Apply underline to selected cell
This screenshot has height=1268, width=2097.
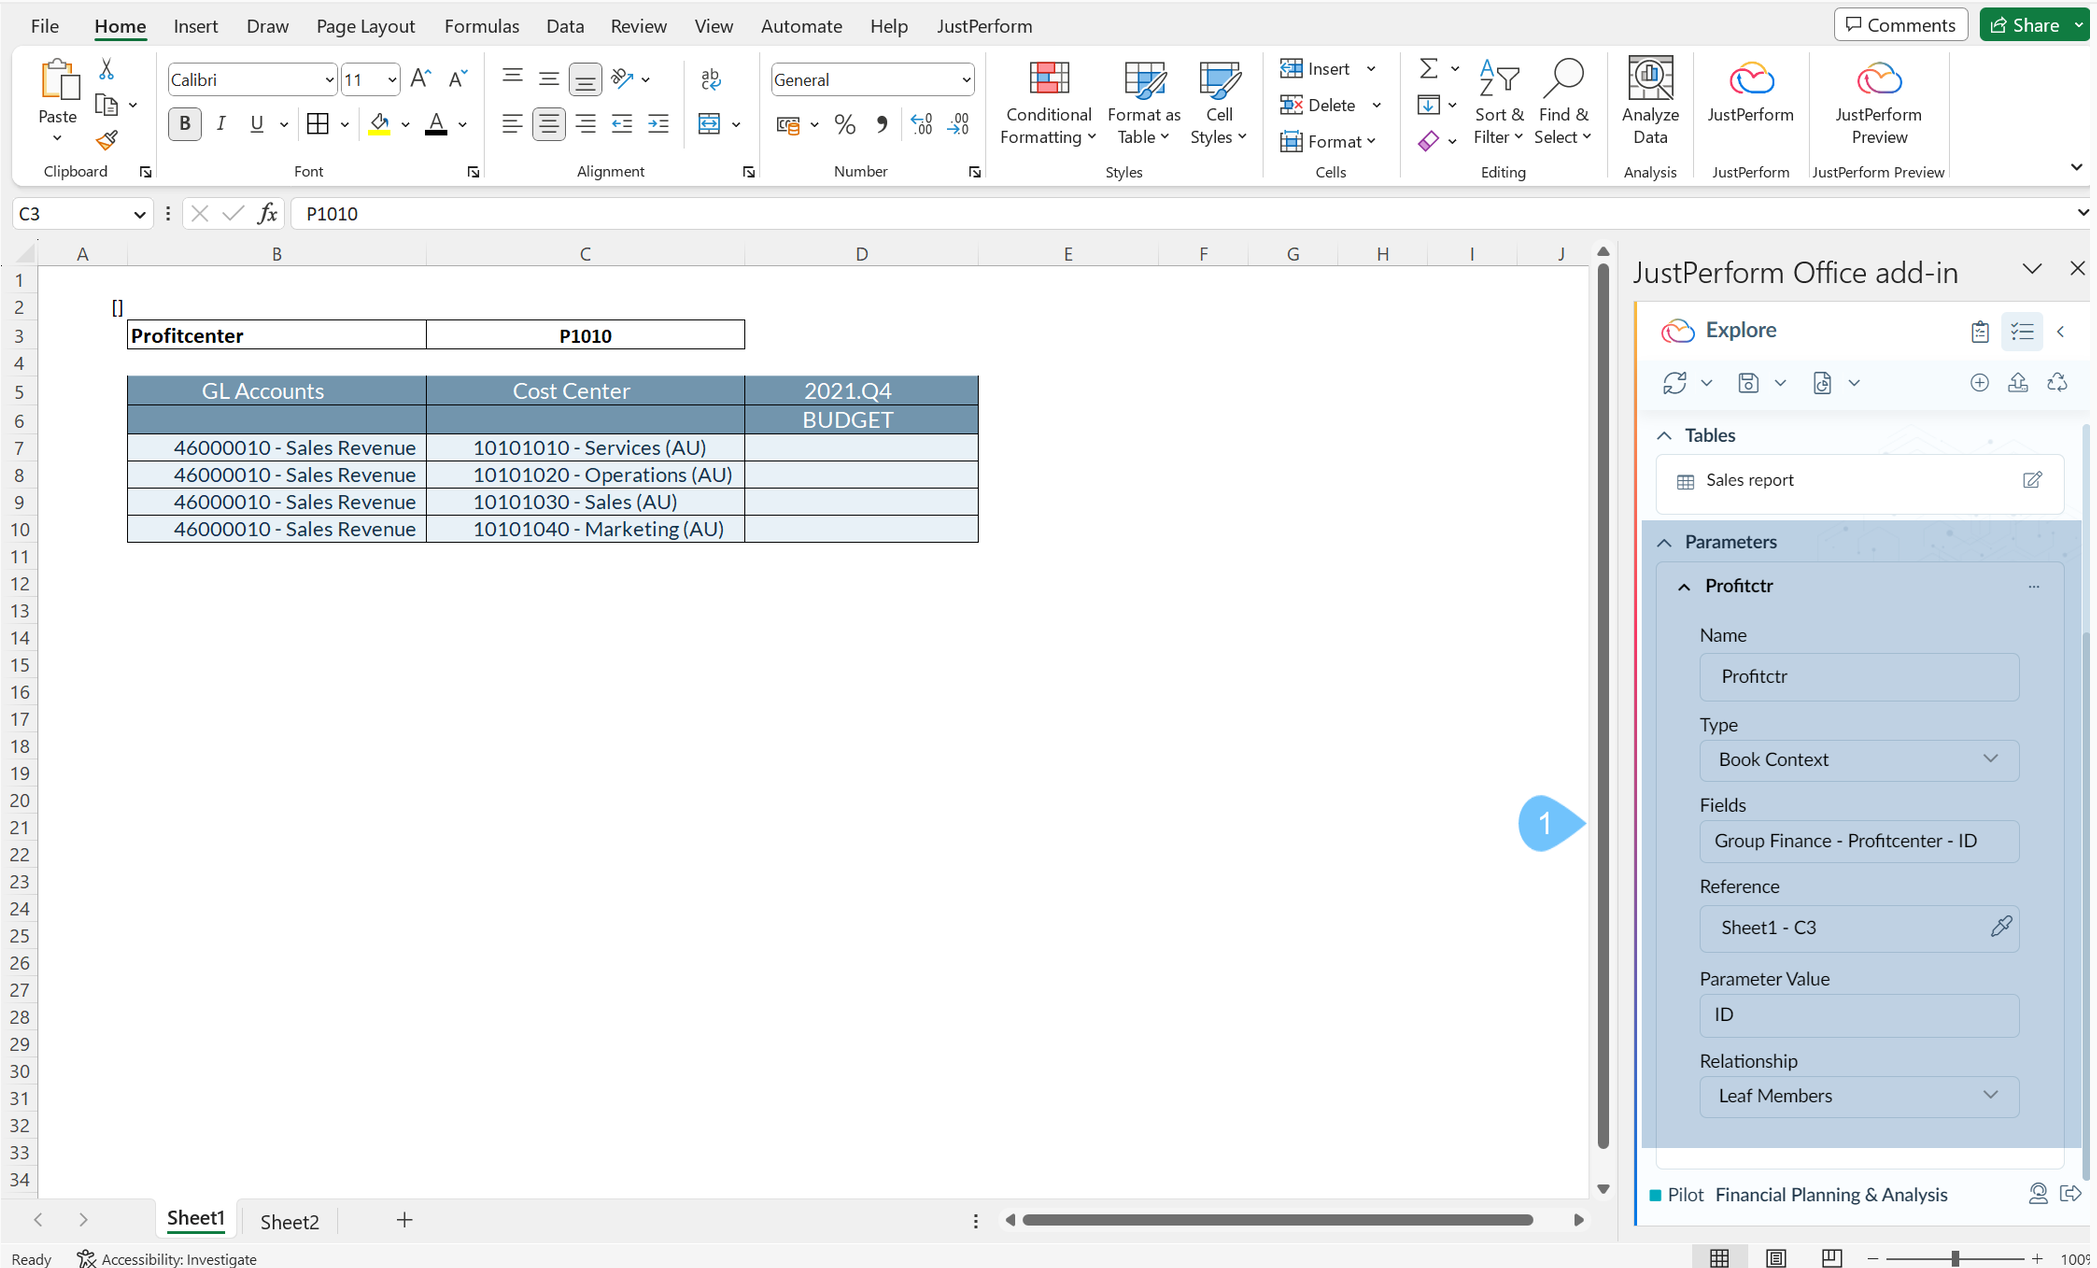(257, 123)
